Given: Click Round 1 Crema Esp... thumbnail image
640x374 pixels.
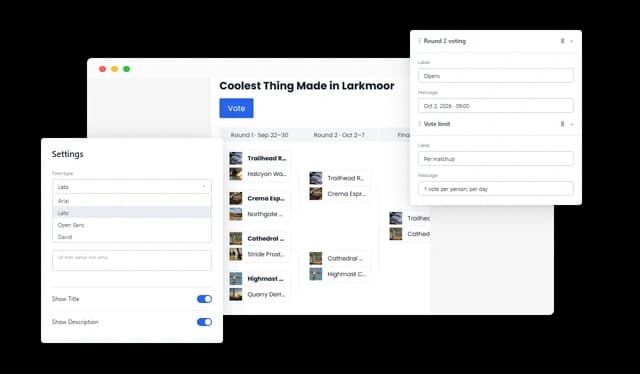Looking at the screenshot, I should click(236, 198).
